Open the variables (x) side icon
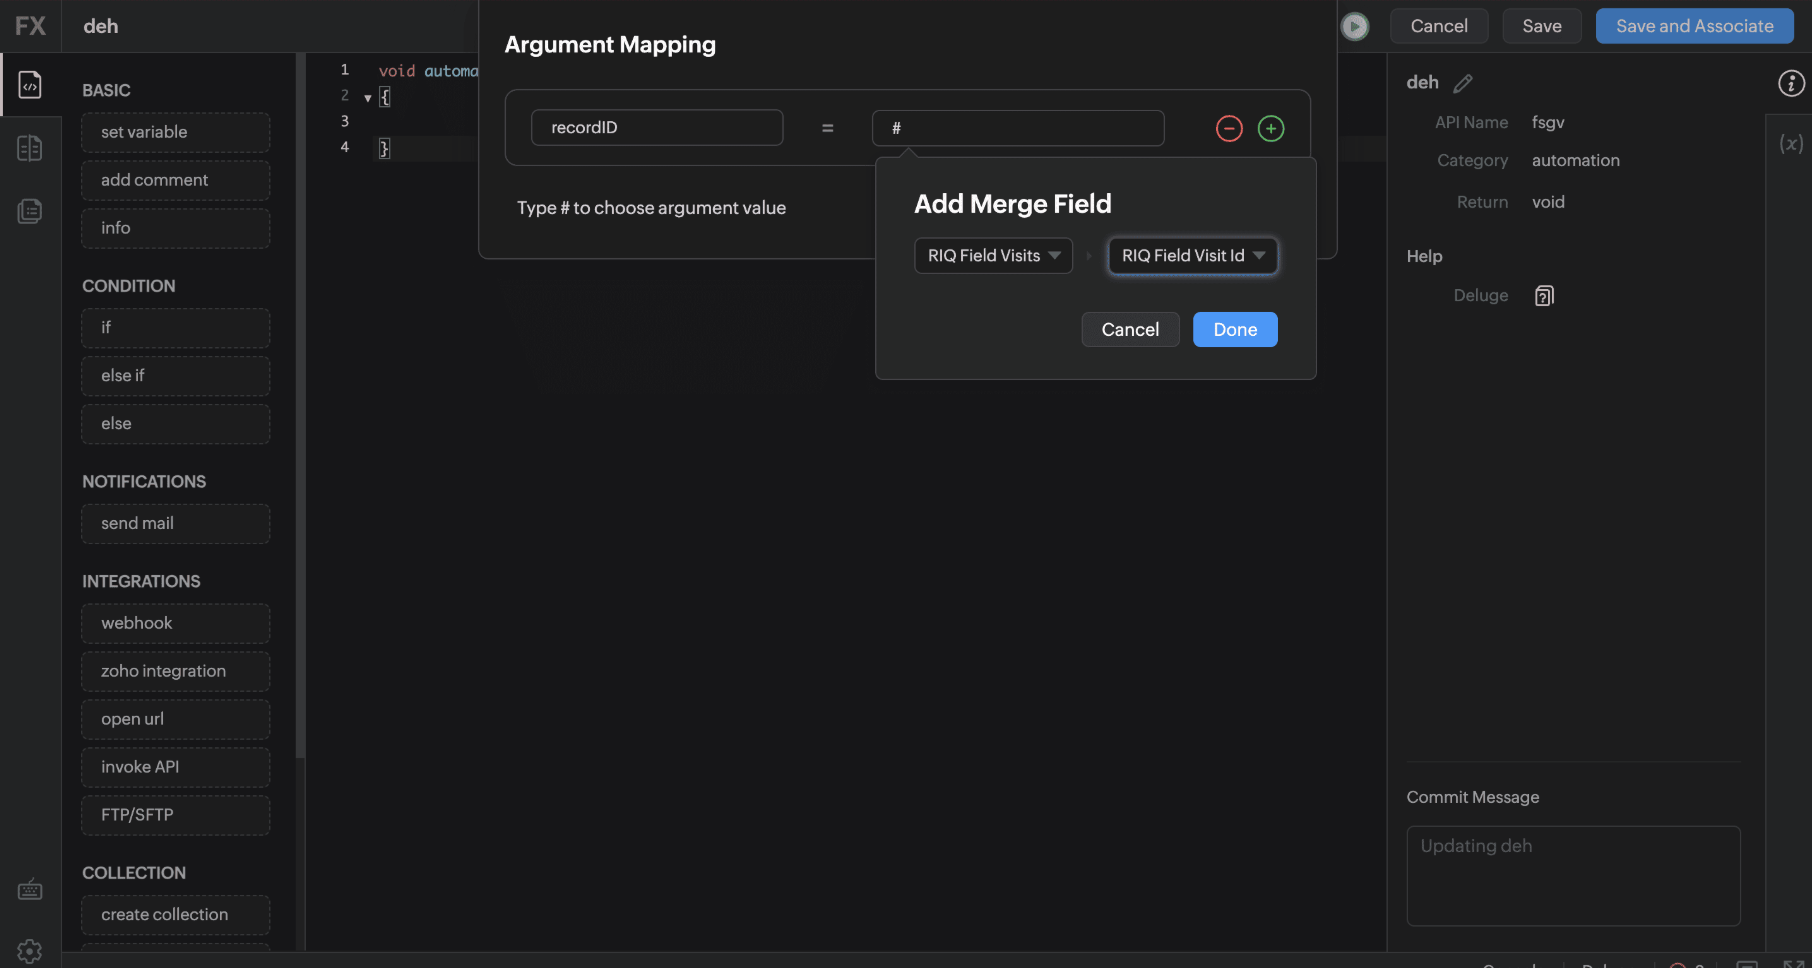The height and width of the screenshot is (968, 1812). pyautogui.click(x=1790, y=144)
